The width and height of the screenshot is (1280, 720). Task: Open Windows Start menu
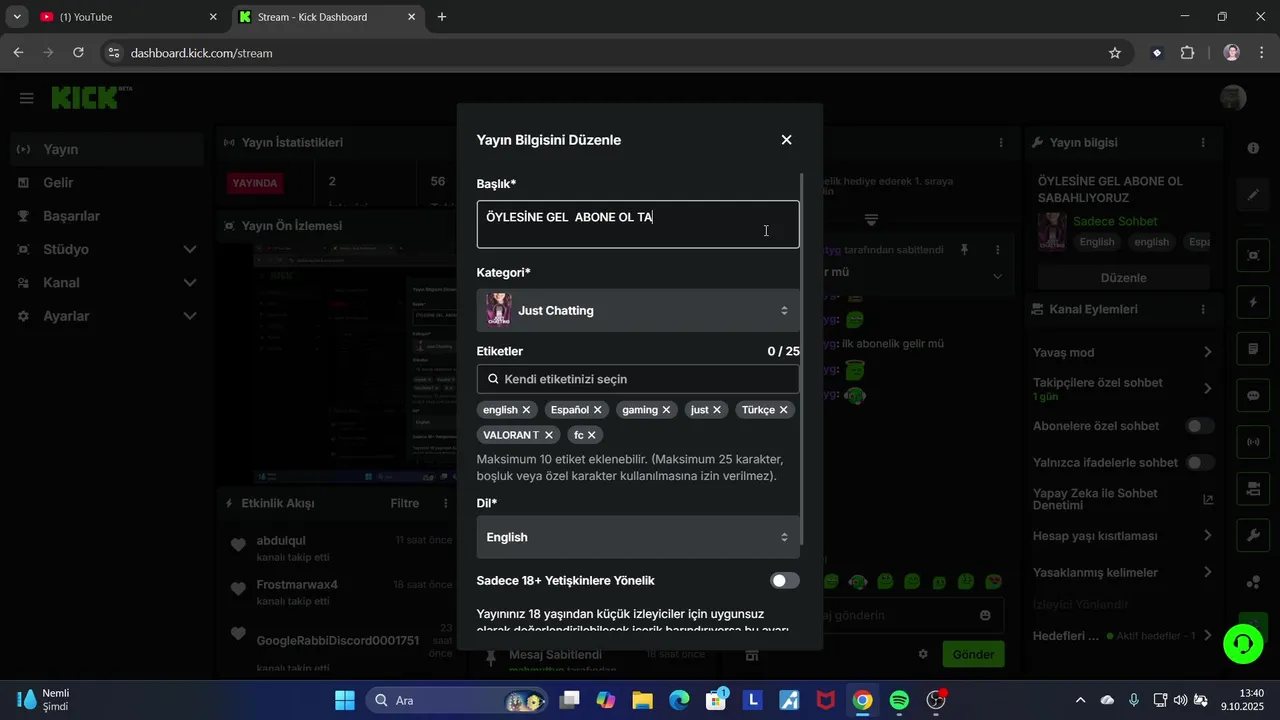pos(344,700)
